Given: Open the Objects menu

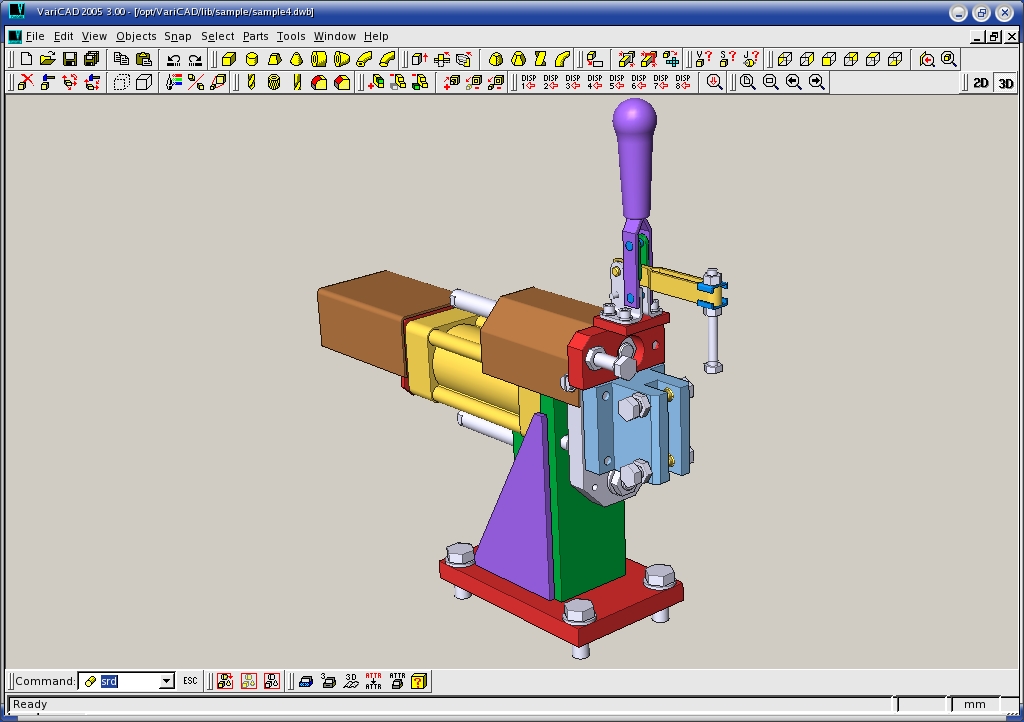Looking at the screenshot, I should coord(136,36).
